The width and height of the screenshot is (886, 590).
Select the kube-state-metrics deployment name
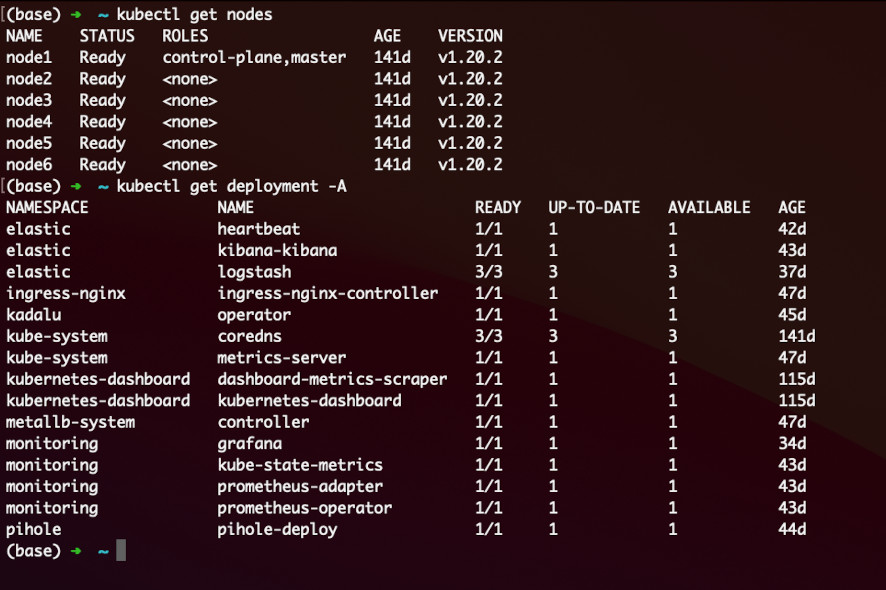[x=300, y=465]
